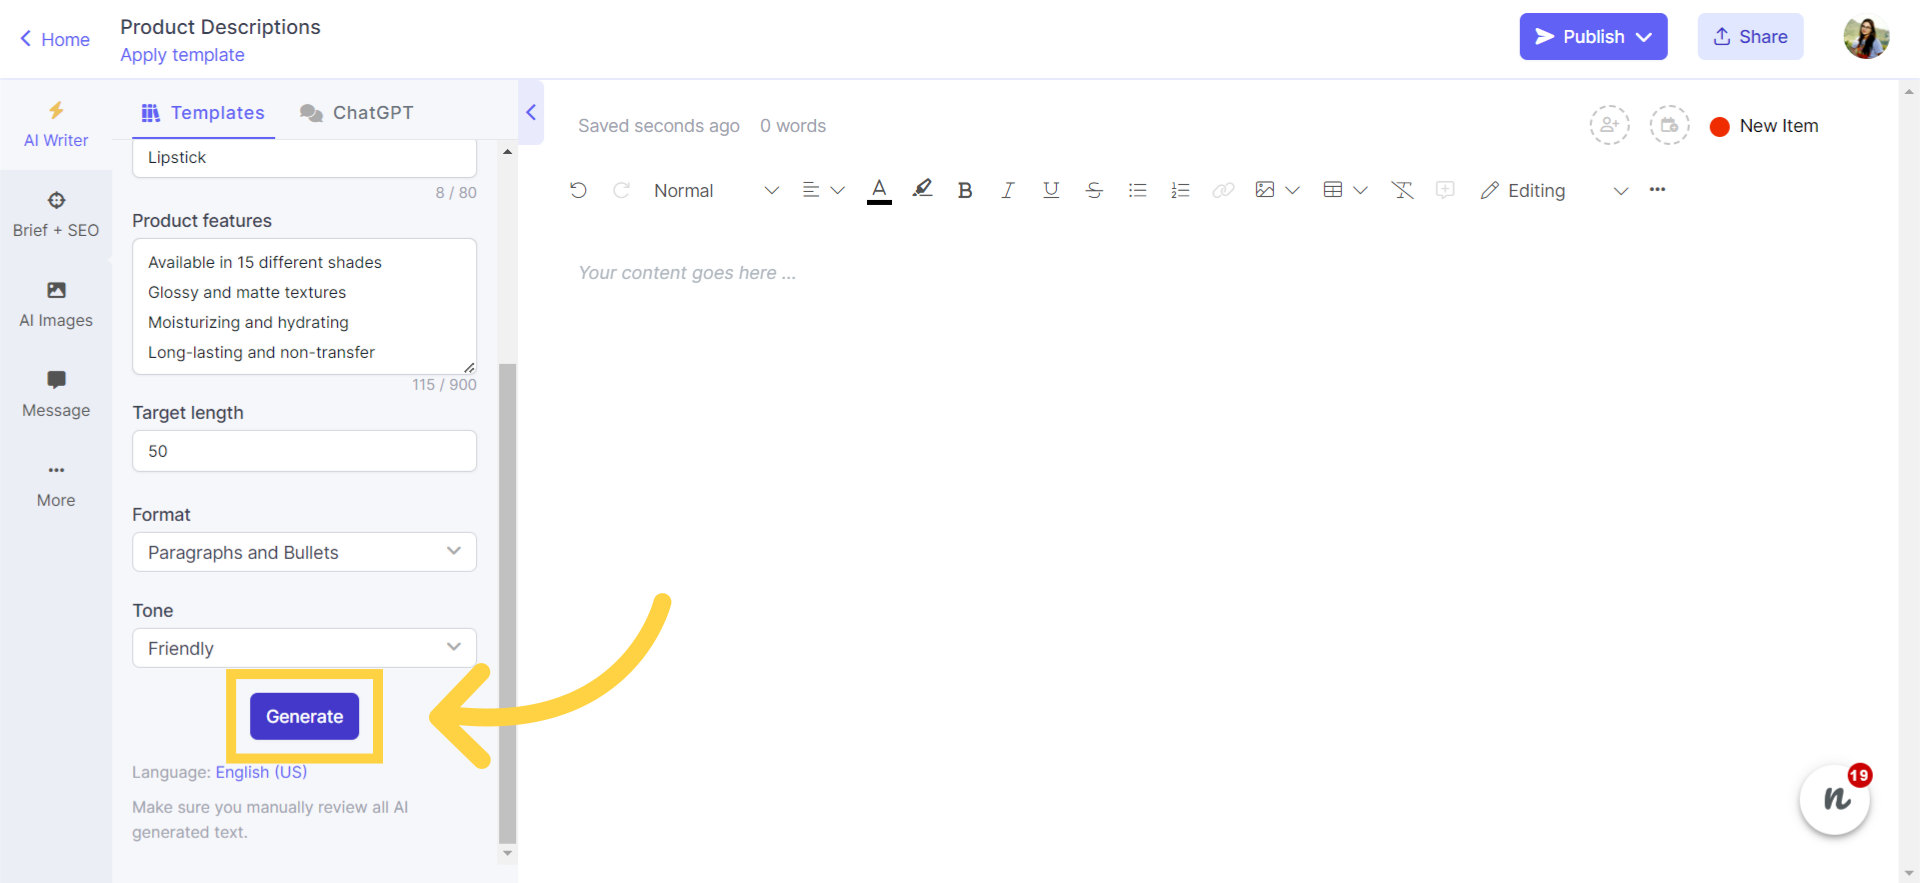Image resolution: width=1920 pixels, height=883 pixels.
Task: Click the Lipstick product name field
Action: pyautogui.click(x=304, y=158)
